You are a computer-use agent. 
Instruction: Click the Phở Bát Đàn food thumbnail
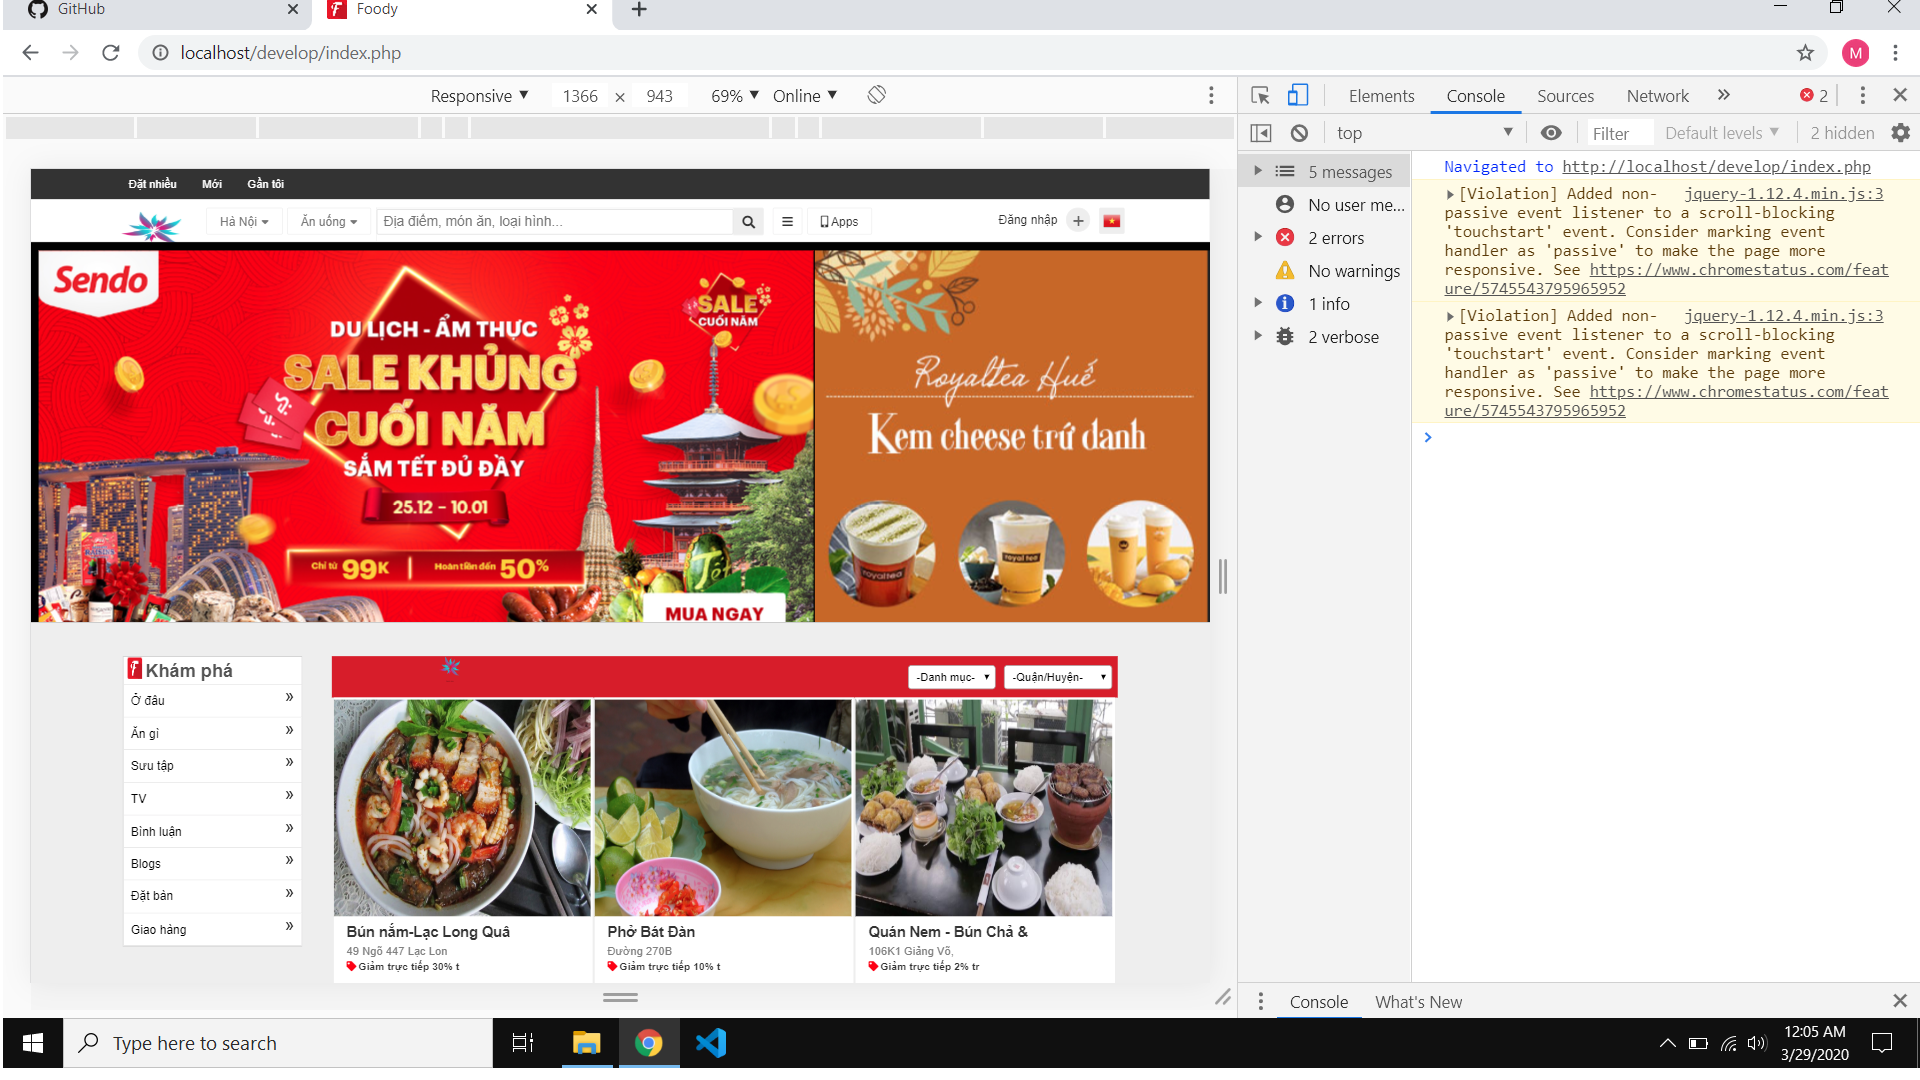(723, 808)
